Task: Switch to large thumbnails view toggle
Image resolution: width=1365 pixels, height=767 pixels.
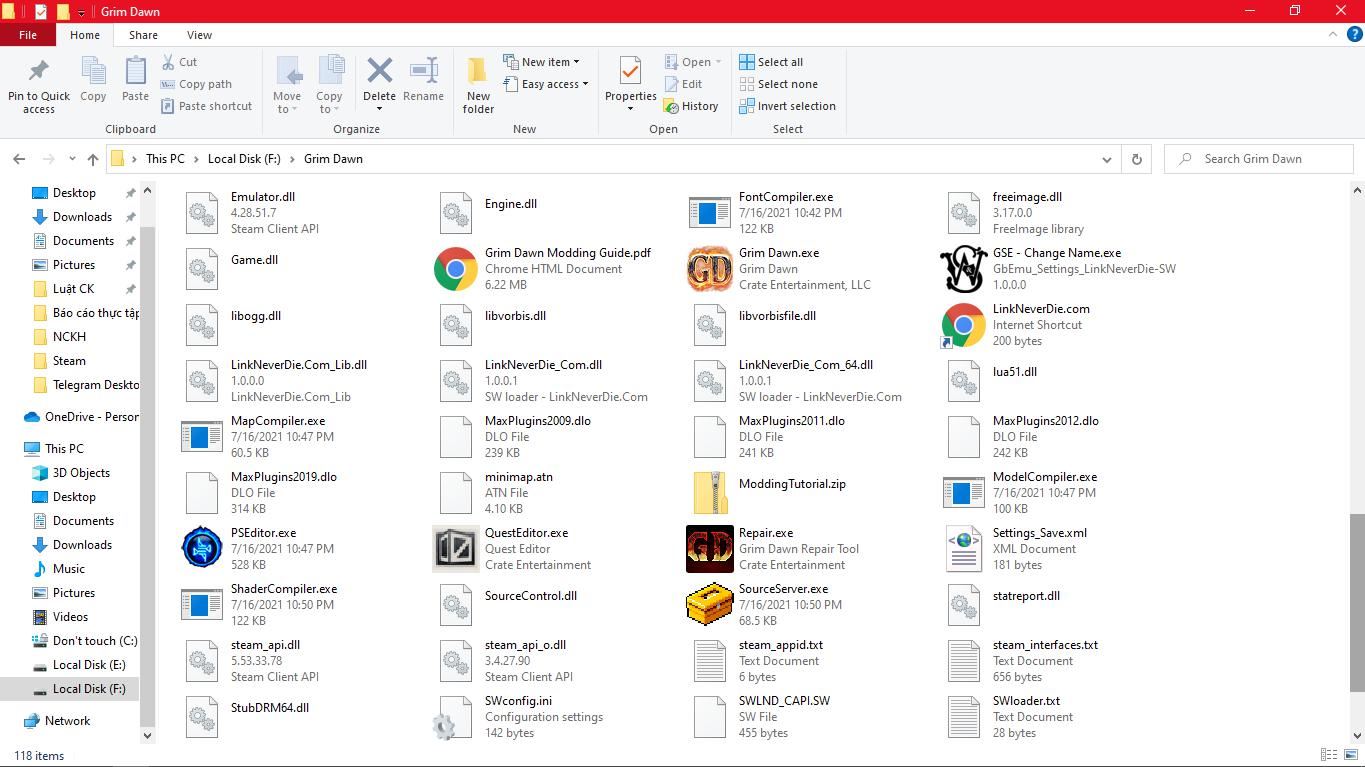Action: (x=1351, y=755)
